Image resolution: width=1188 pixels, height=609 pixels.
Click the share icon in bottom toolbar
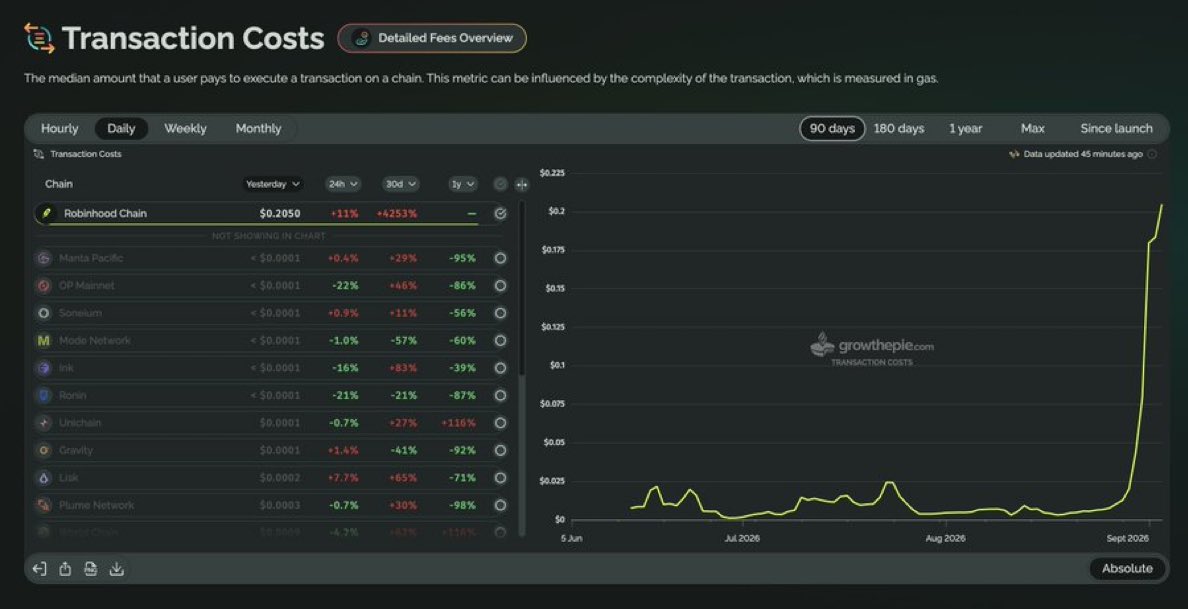(65, 569)
